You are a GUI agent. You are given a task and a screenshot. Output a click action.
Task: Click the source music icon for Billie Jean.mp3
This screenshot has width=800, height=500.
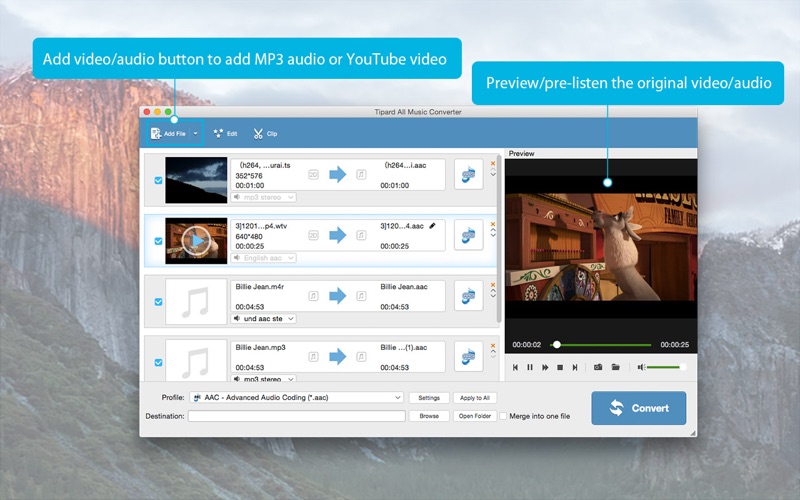(x=313, y=357)
